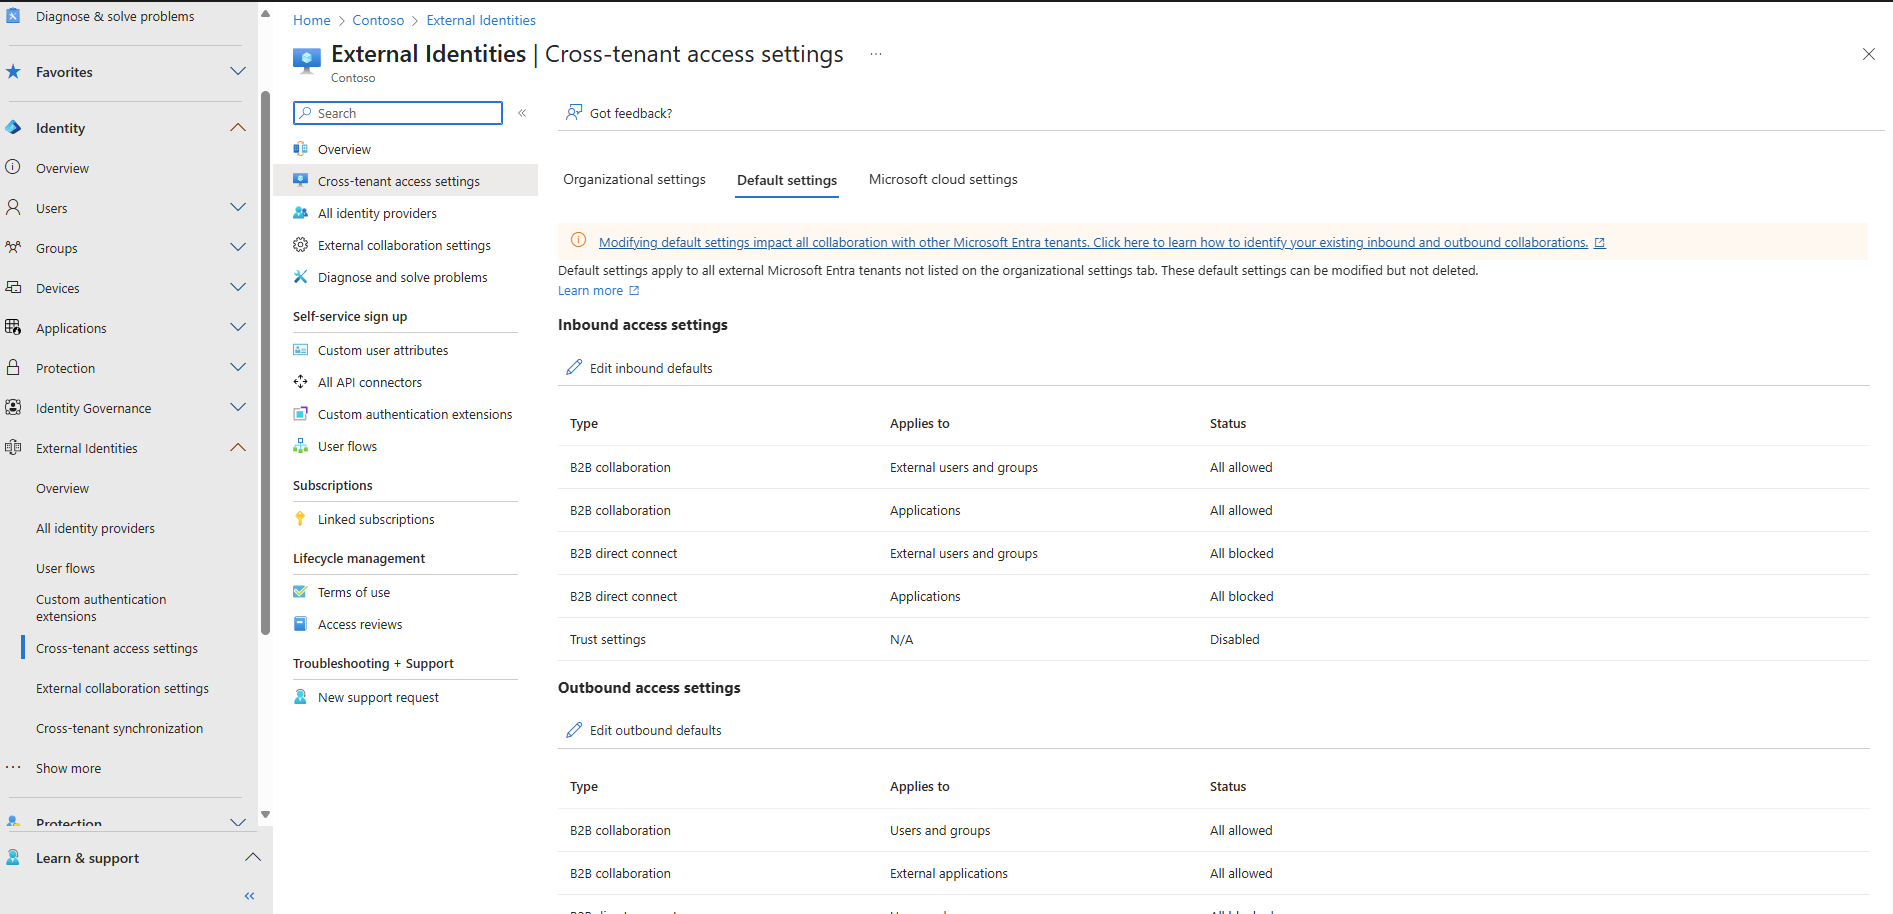Click the Linked subscriptions key icon
Screen dimensions: 1893x914
click(300, 519)
